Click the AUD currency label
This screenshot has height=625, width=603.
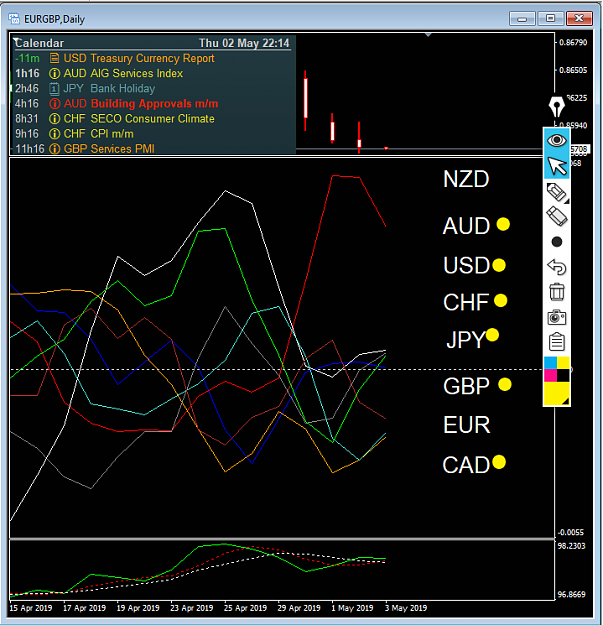click(466, 226)
